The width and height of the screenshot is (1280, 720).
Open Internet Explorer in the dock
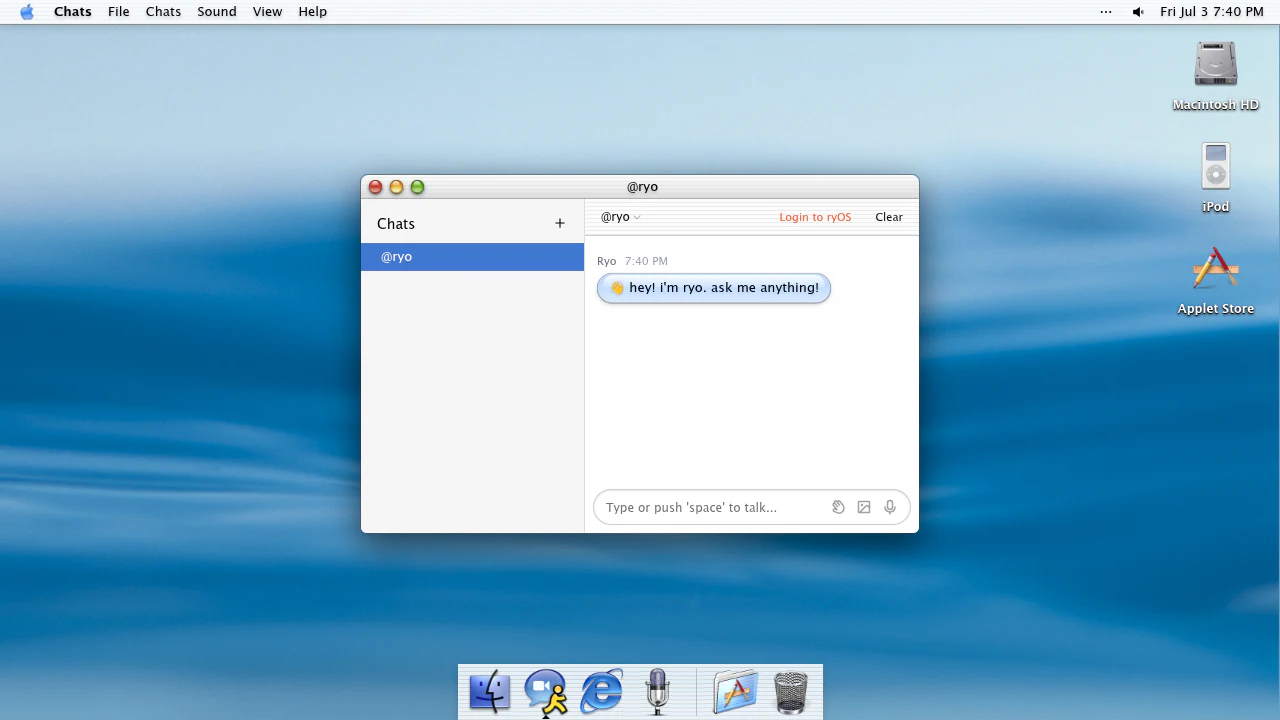602,692
